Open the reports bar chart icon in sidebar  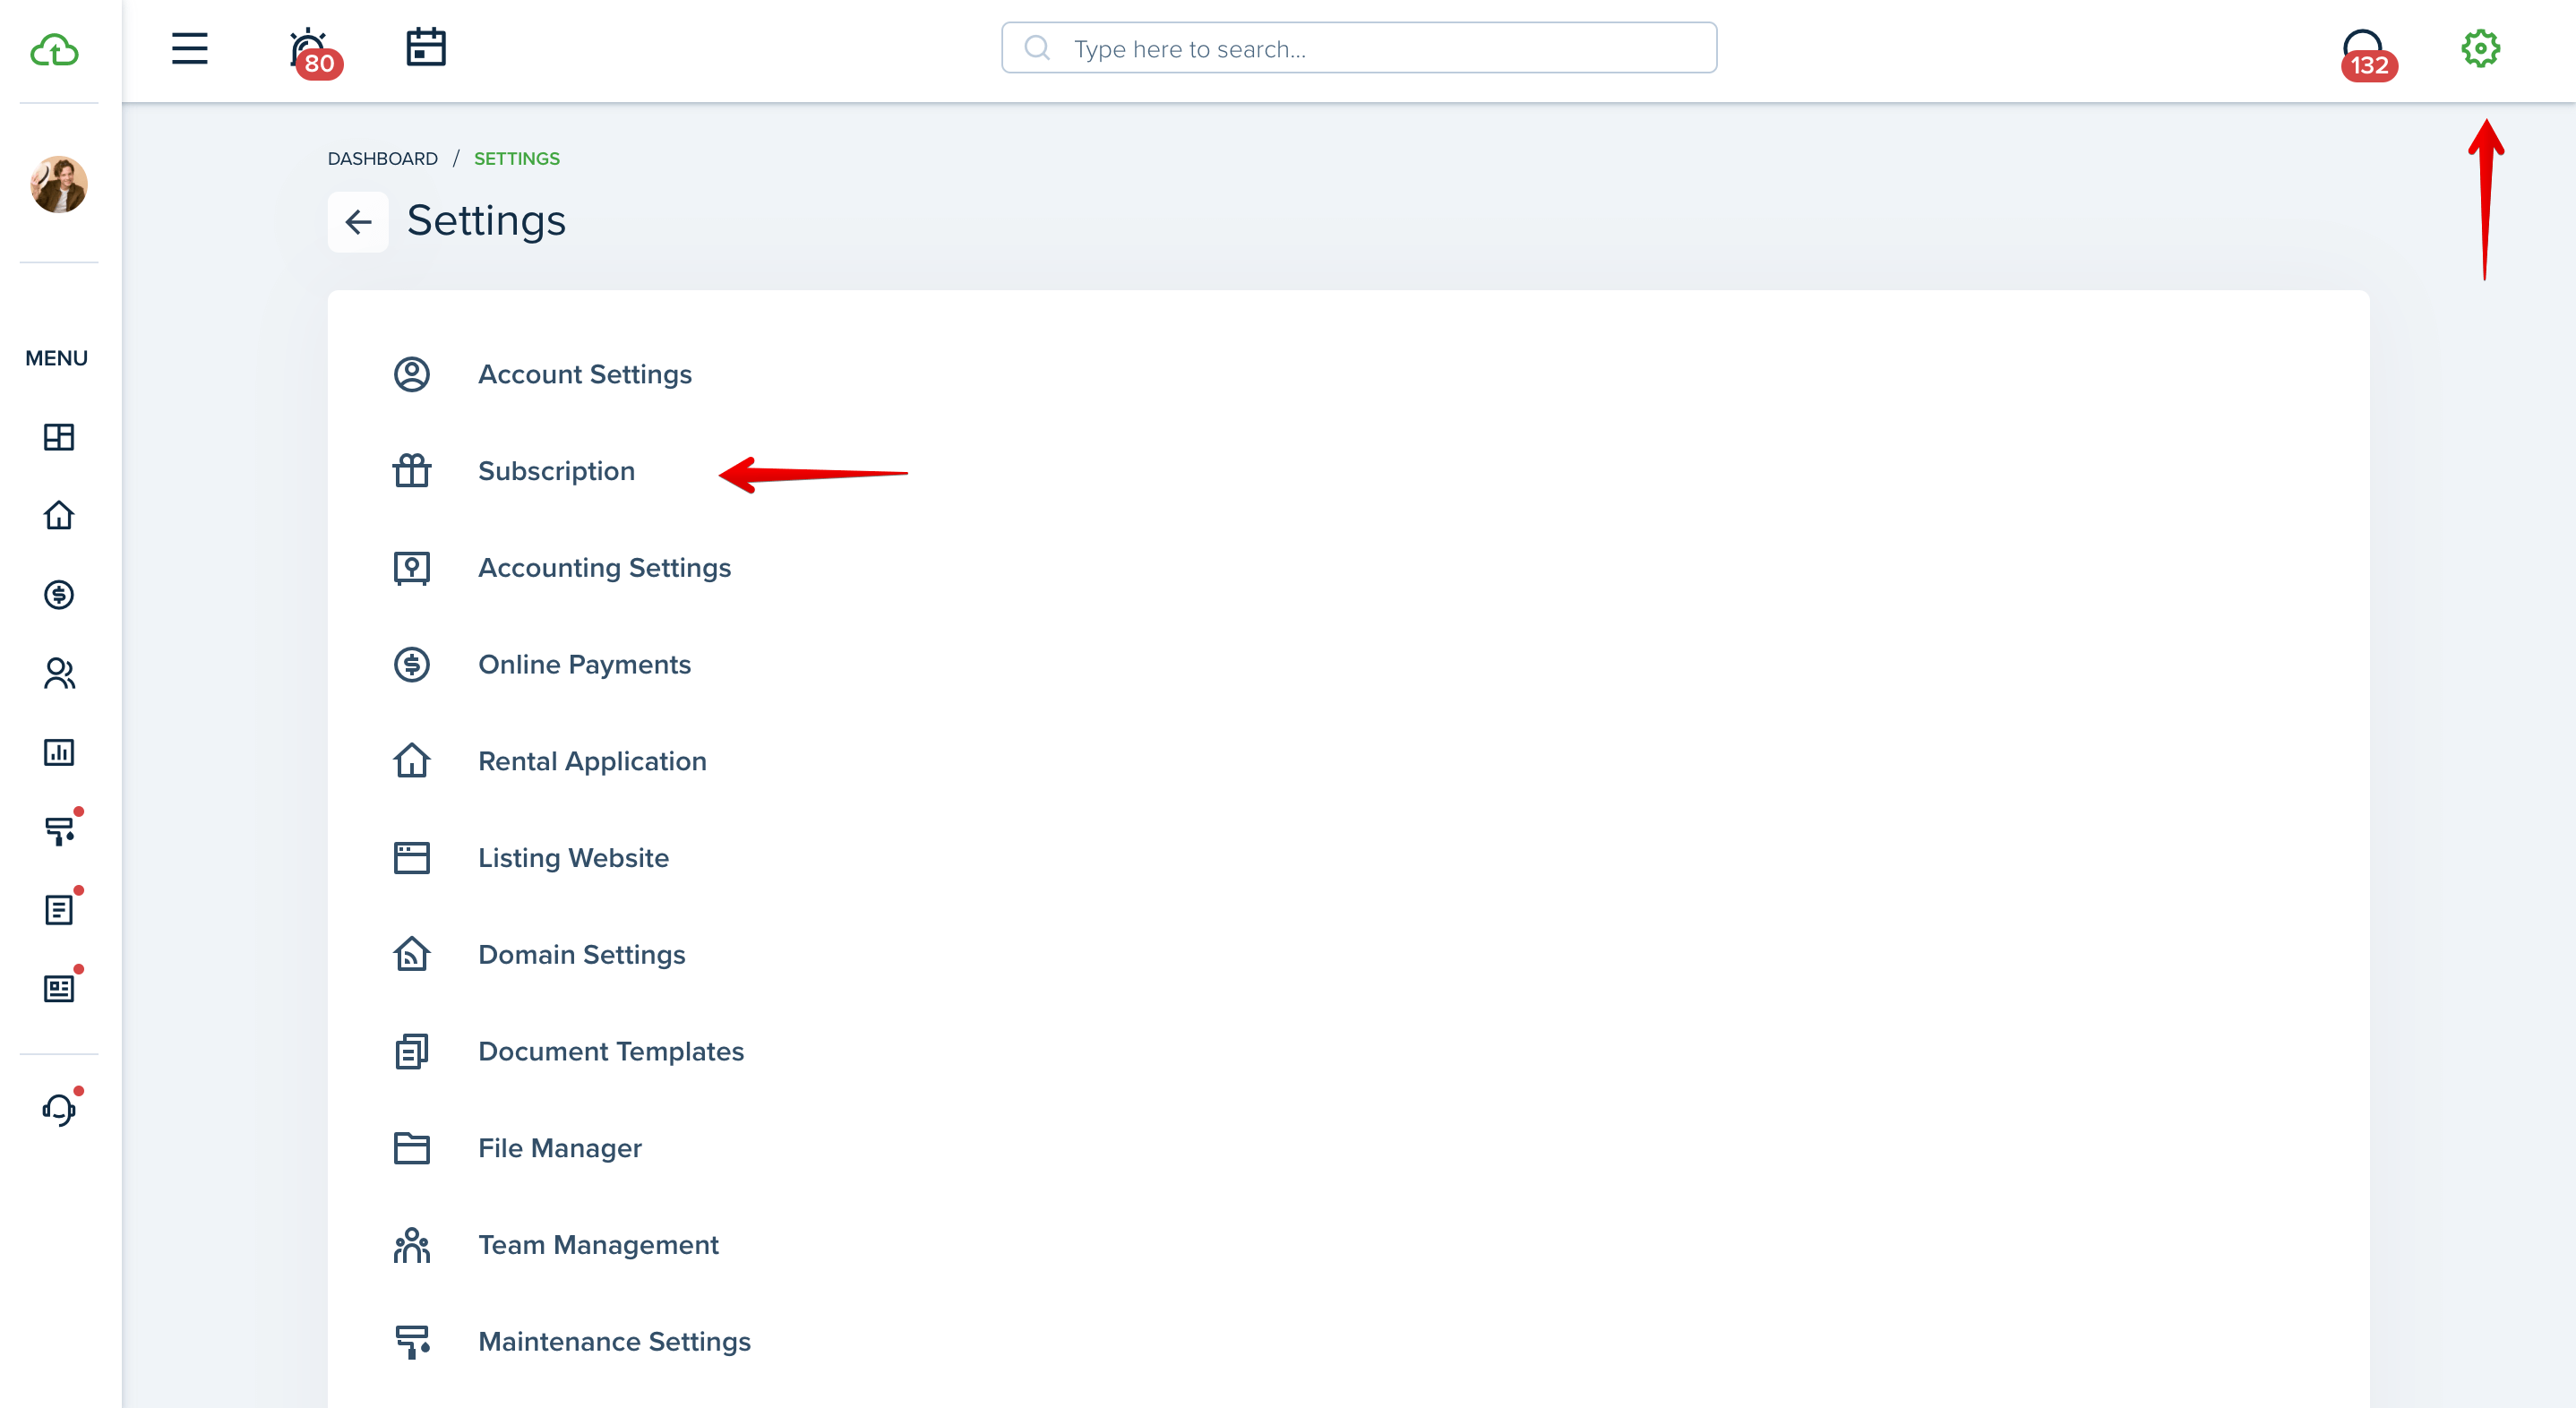(x=59, y=752)
